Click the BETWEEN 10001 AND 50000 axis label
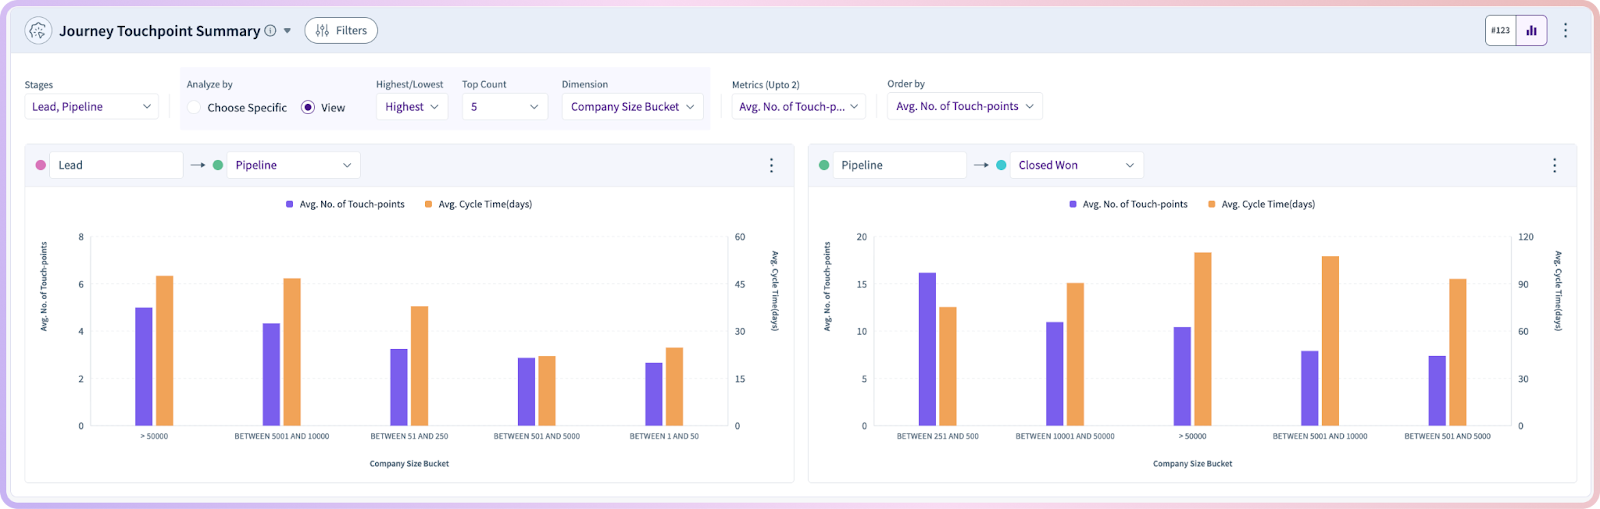The image size is (1600, 509). point(1065,436)
